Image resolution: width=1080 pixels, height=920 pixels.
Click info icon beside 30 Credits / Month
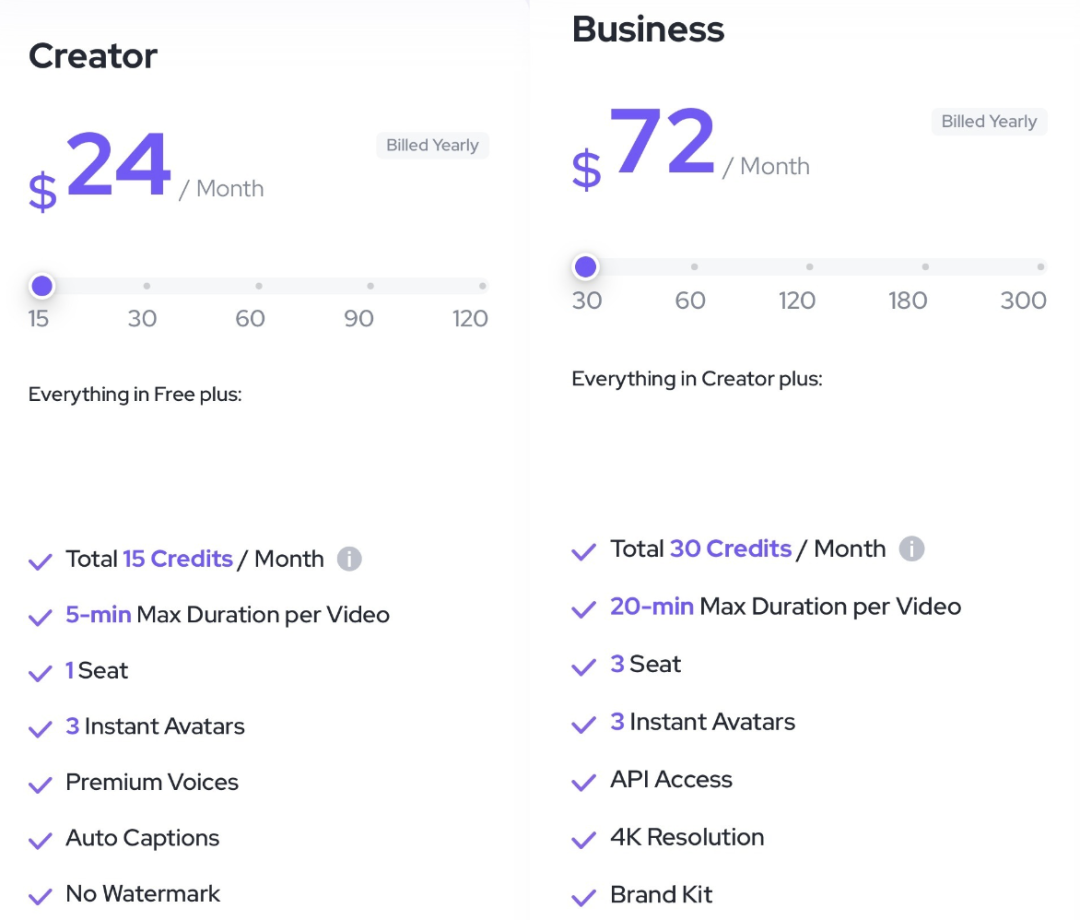(x=911, y=549)
